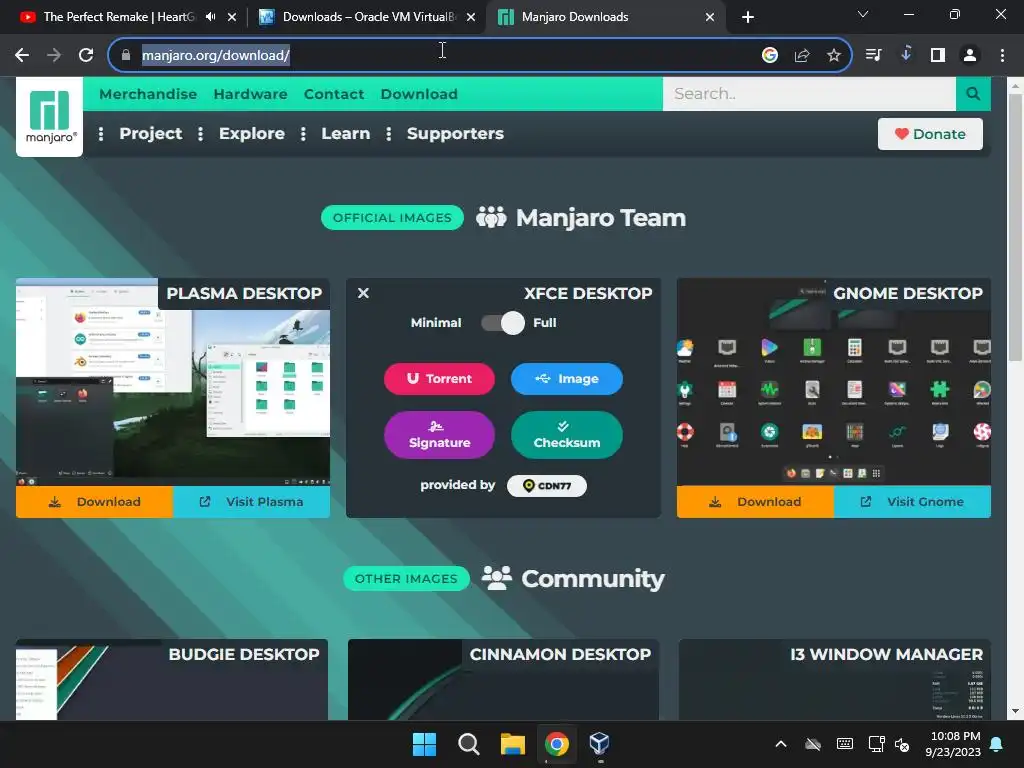Click the purple Signature button

click(439, 435)
